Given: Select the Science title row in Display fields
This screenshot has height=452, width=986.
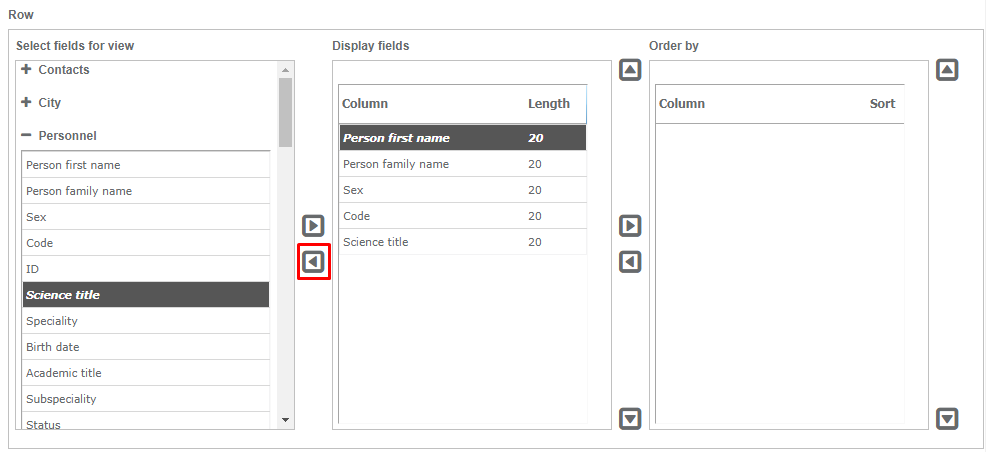Looking at the screenshot, I should click(x=376, y=242).
